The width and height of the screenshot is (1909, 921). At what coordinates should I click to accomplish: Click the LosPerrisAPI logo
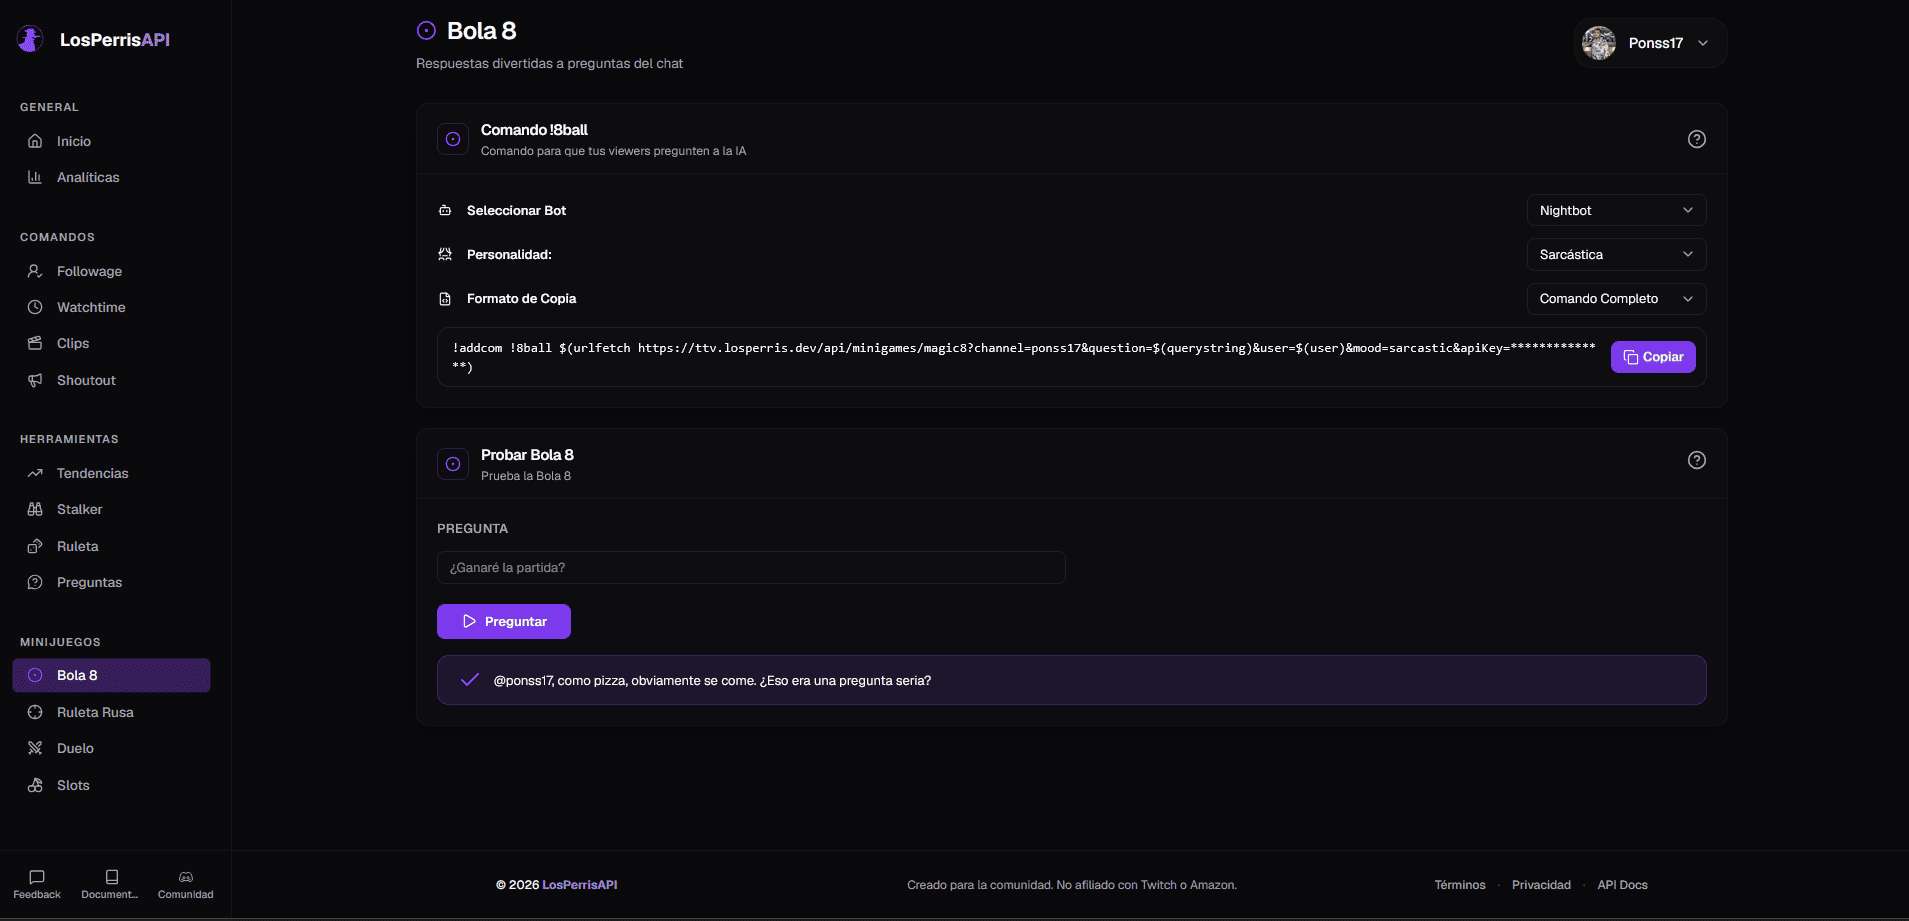[x=94, y=40]
